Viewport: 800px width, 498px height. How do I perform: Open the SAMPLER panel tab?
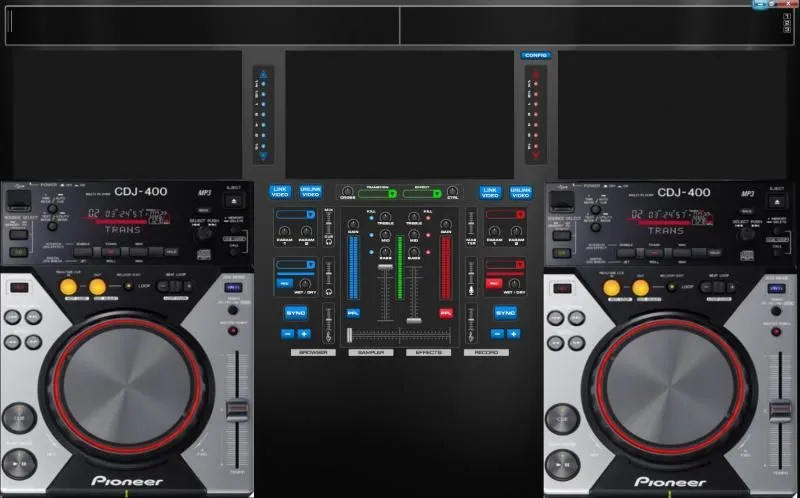[x=371, y=353]
